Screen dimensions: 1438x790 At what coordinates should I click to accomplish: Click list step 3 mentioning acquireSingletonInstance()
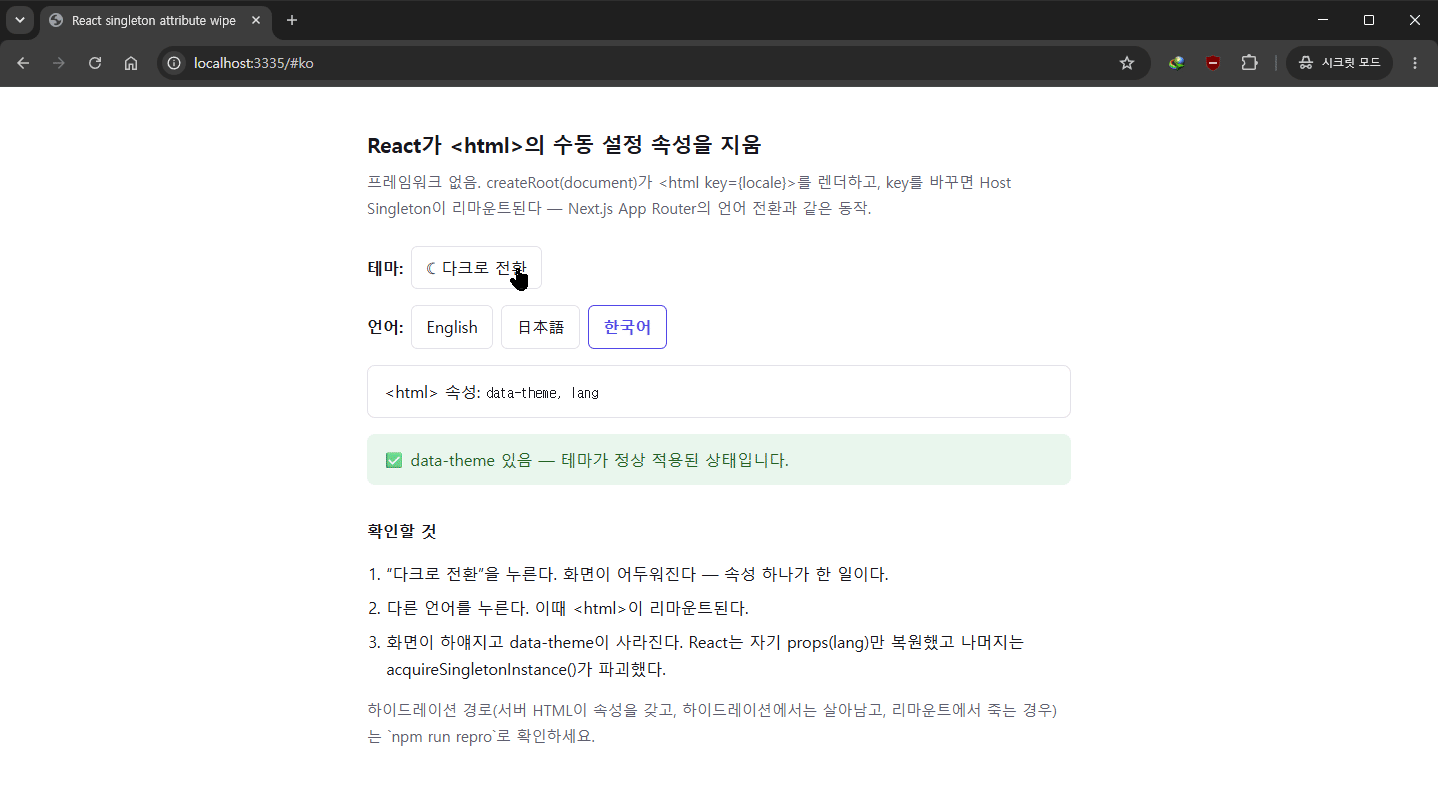click(x=705, y=656)
